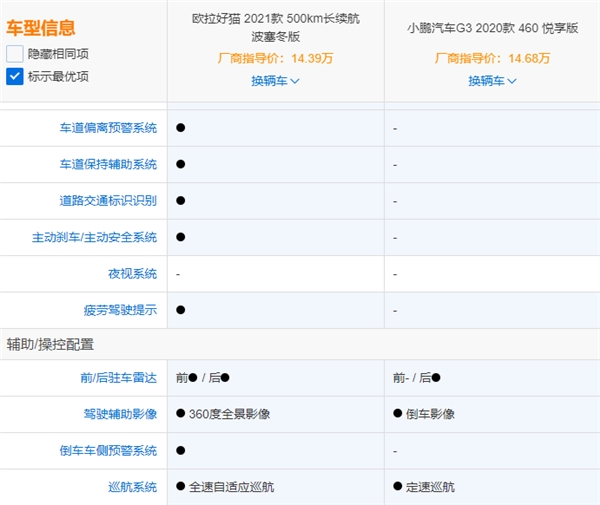Screen dimensions: 600x505
Task: Check the 隐藏相同项 checkbox
Action: pos(15,54)
